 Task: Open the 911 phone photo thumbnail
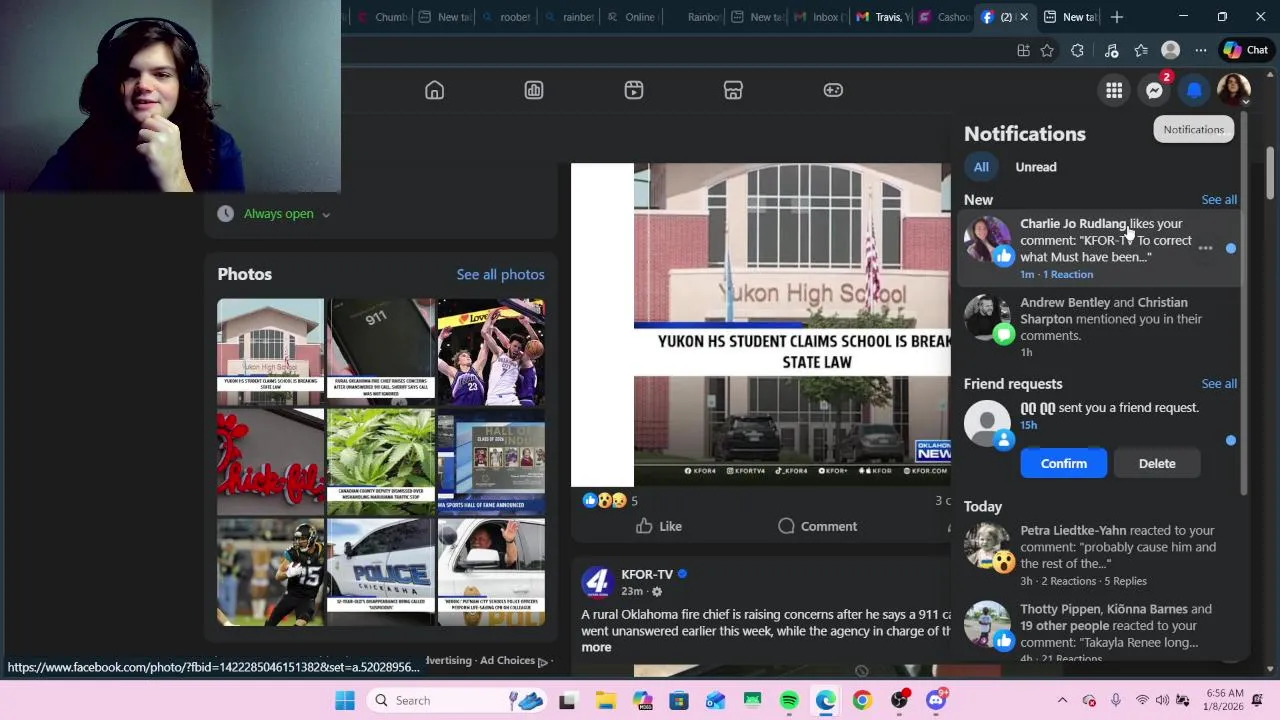[381, 352]
